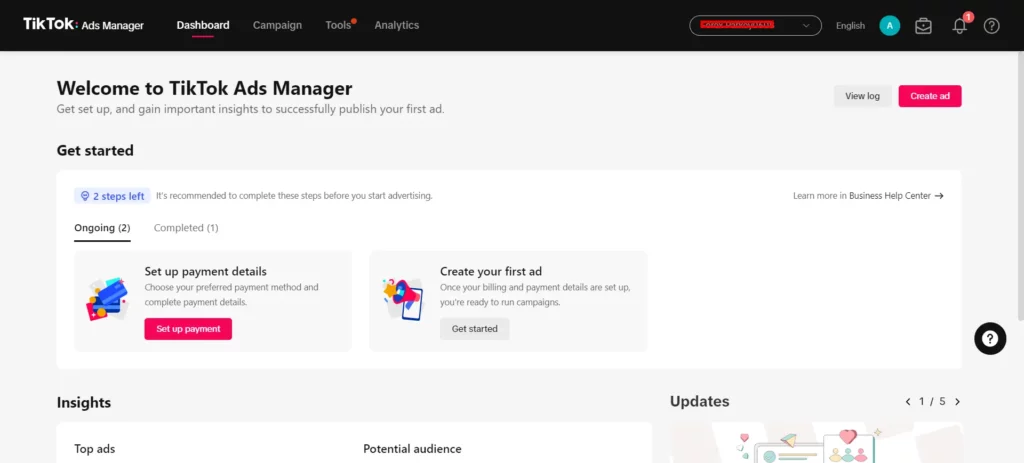Go to previous update with left chevron
The height and width of the screenshot is (463, 1024).
(908, 402)
